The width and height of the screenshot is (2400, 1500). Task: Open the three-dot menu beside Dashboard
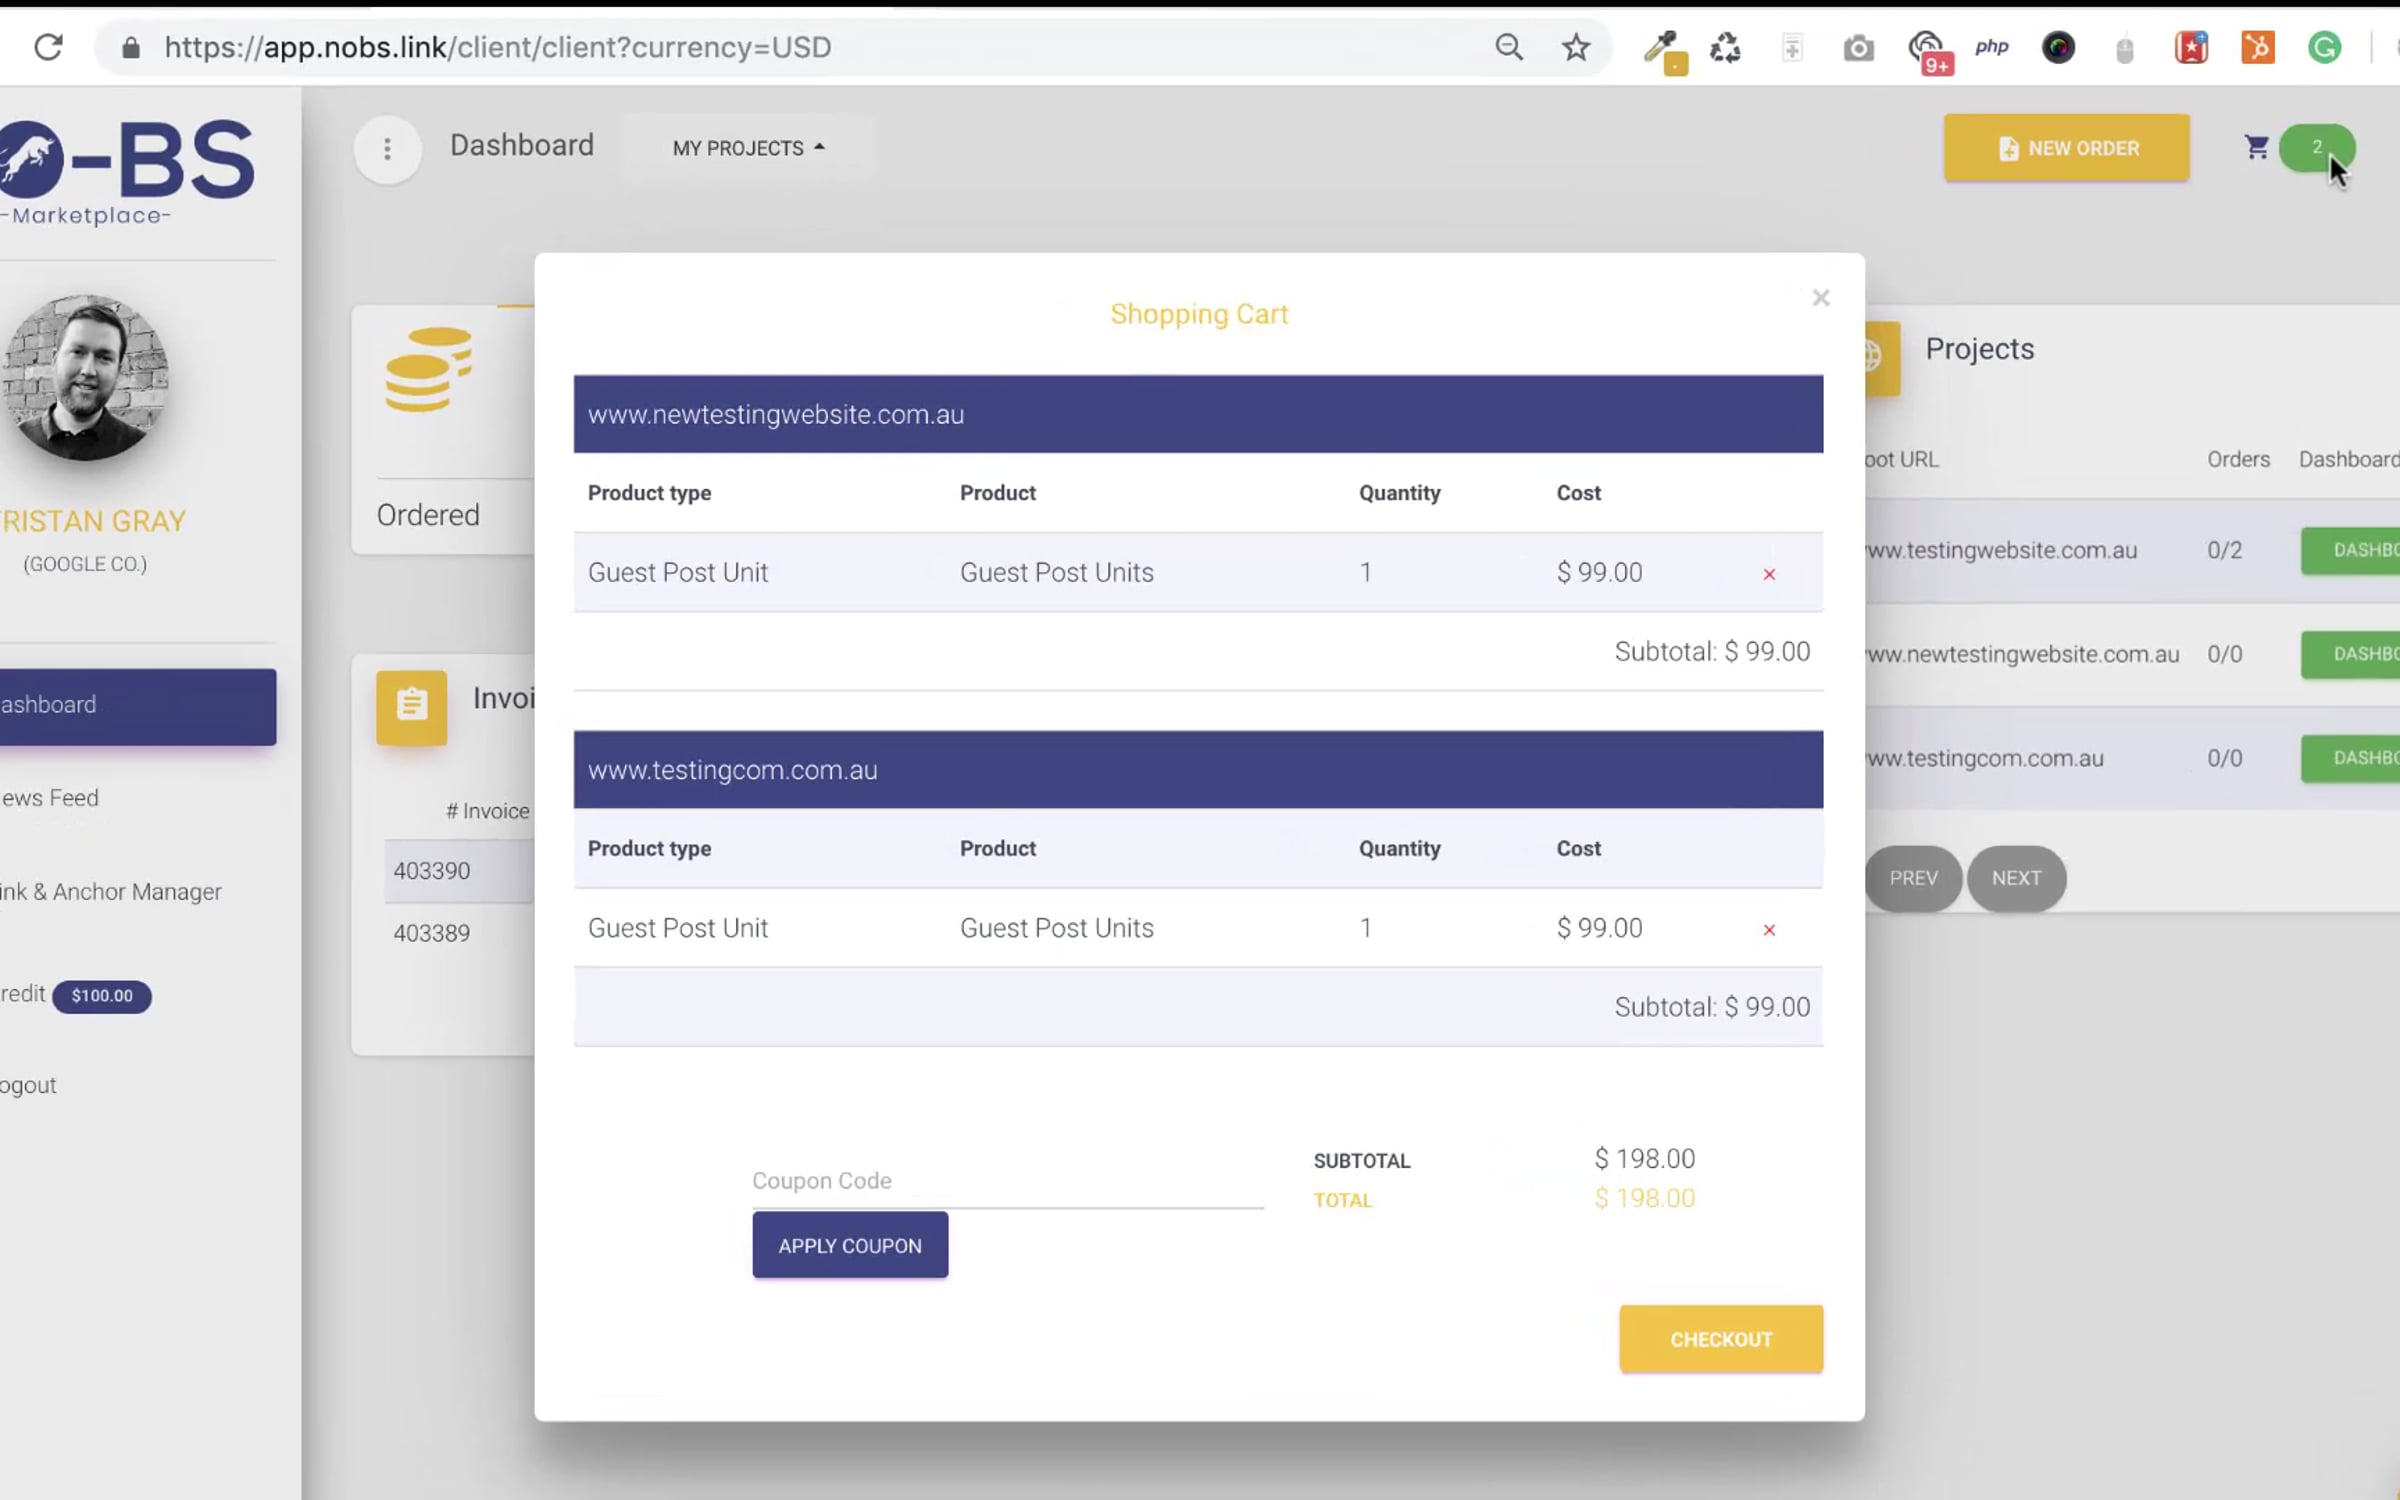click(x=387, y=149)
